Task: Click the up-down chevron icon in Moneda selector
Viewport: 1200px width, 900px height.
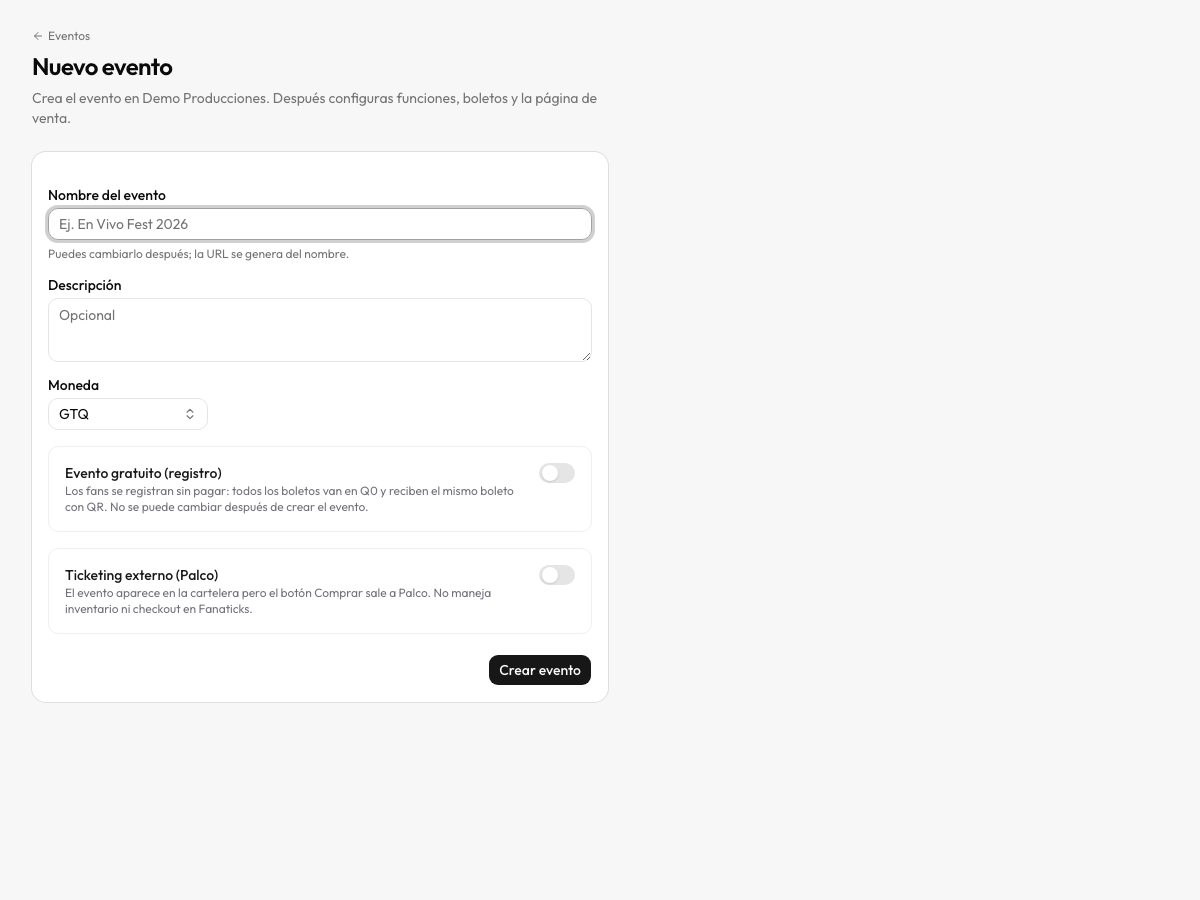Action: pos(190,414)
